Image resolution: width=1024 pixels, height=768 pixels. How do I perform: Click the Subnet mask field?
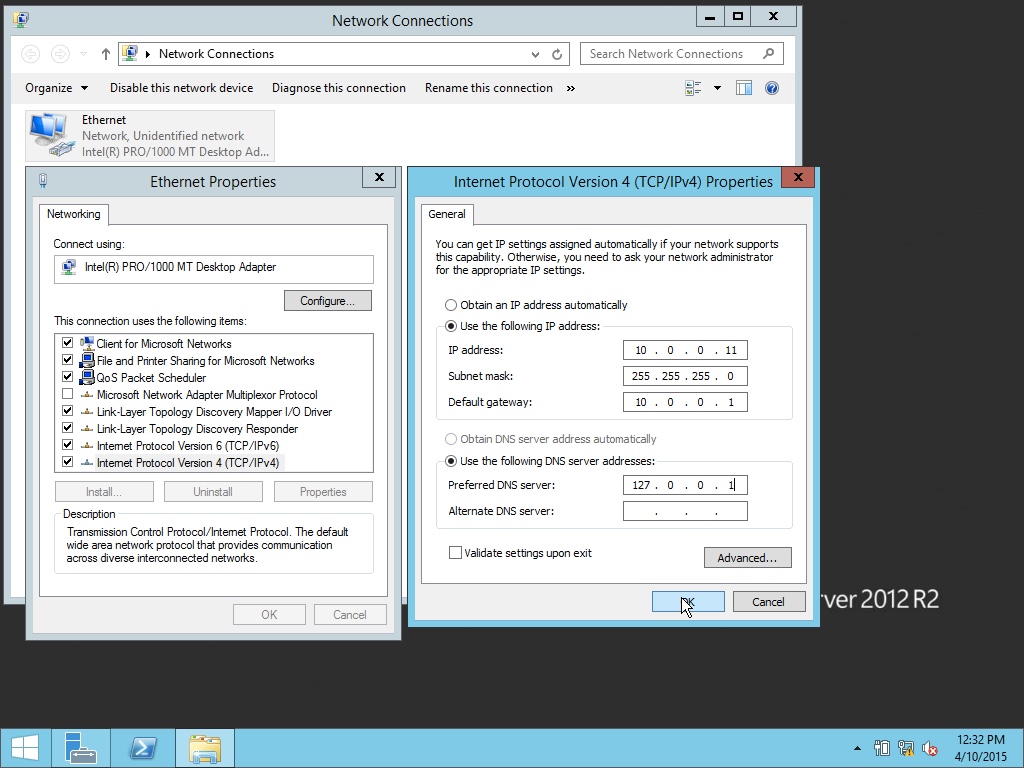click(685, 376)
